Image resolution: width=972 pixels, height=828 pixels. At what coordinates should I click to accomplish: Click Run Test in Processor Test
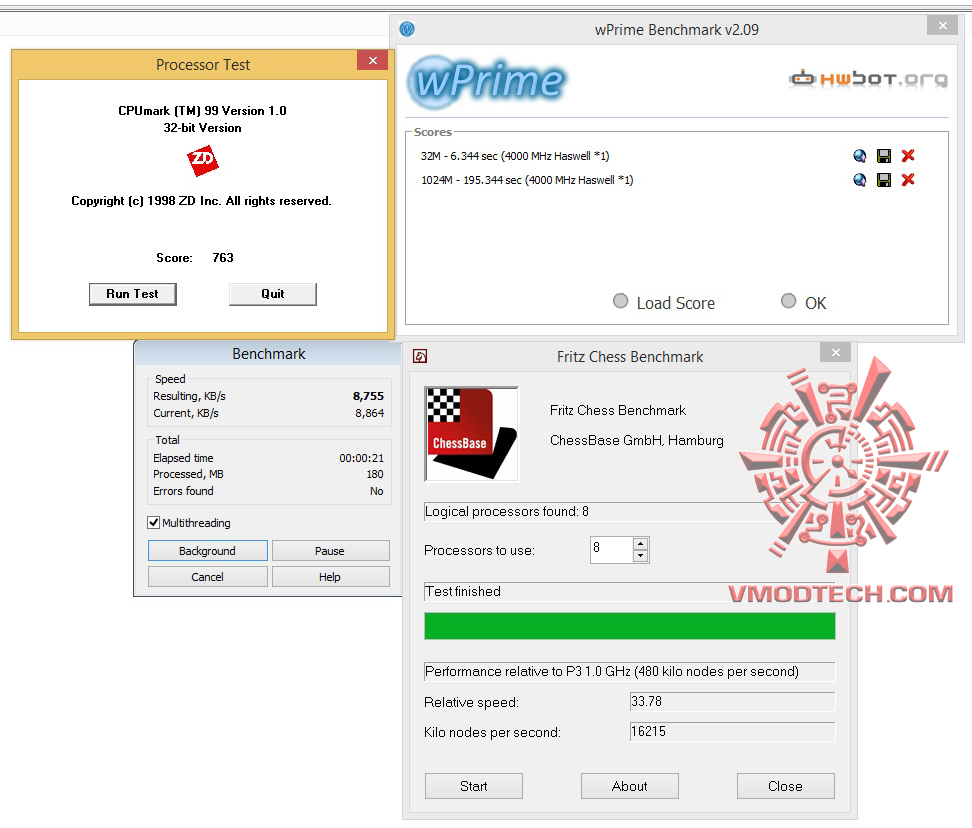(133, 294)
